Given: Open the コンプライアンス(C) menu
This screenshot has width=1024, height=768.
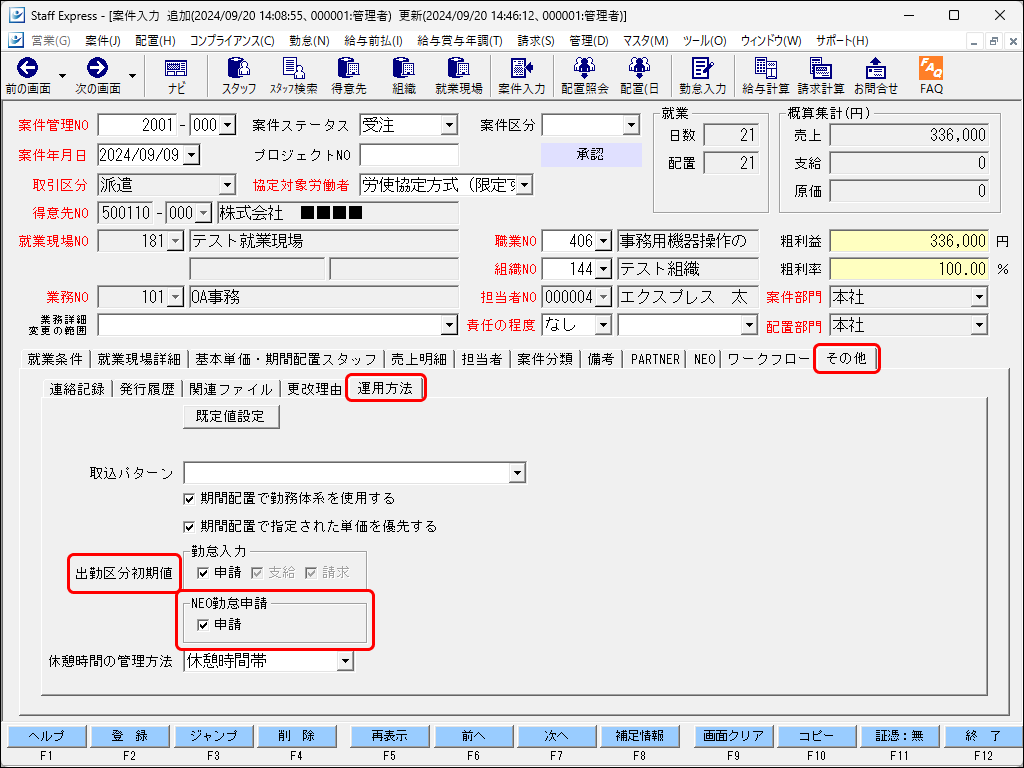Looking at the screenshot, I should (232, 40).
